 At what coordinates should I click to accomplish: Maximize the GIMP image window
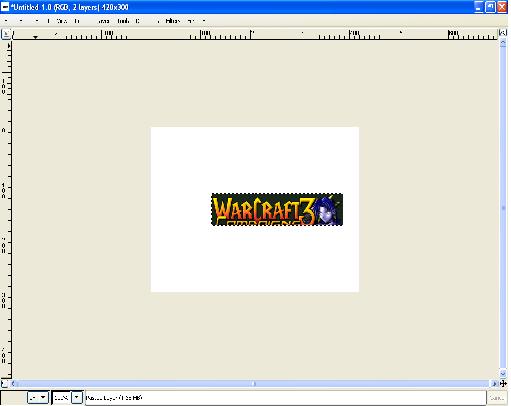[x=490, y=7]
